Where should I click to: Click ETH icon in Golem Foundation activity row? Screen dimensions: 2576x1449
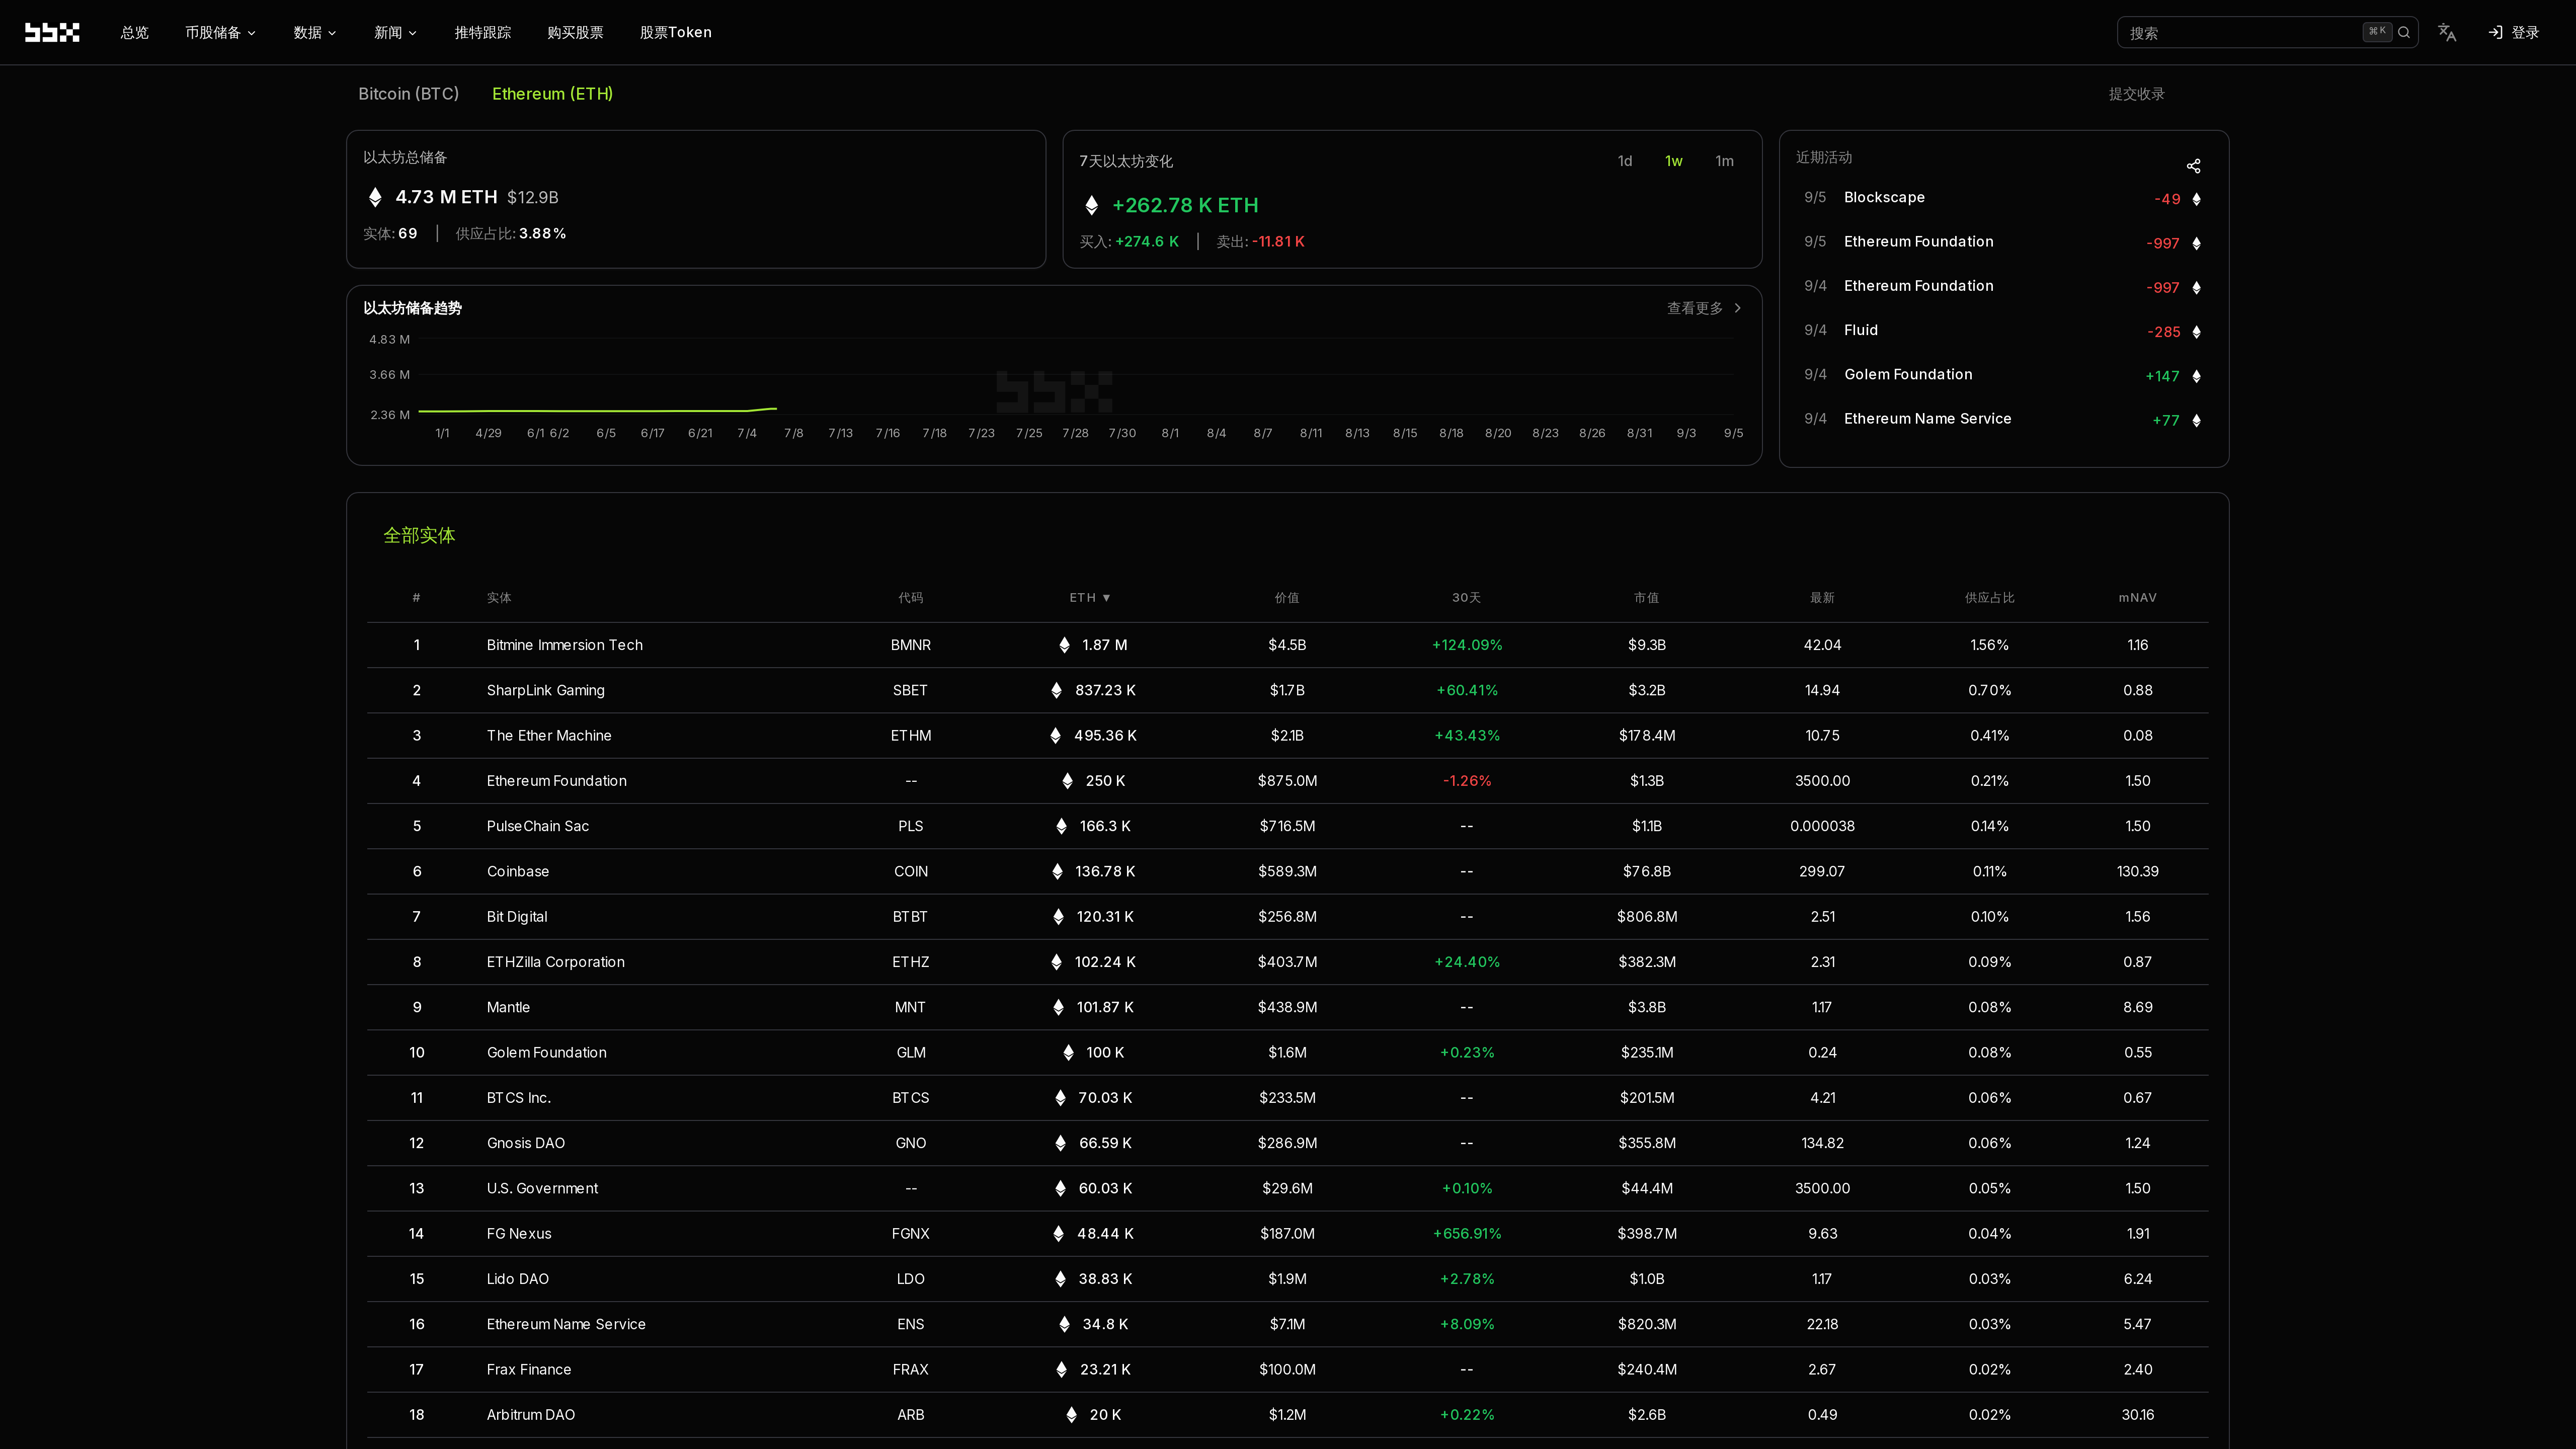tap(2196, 376)
